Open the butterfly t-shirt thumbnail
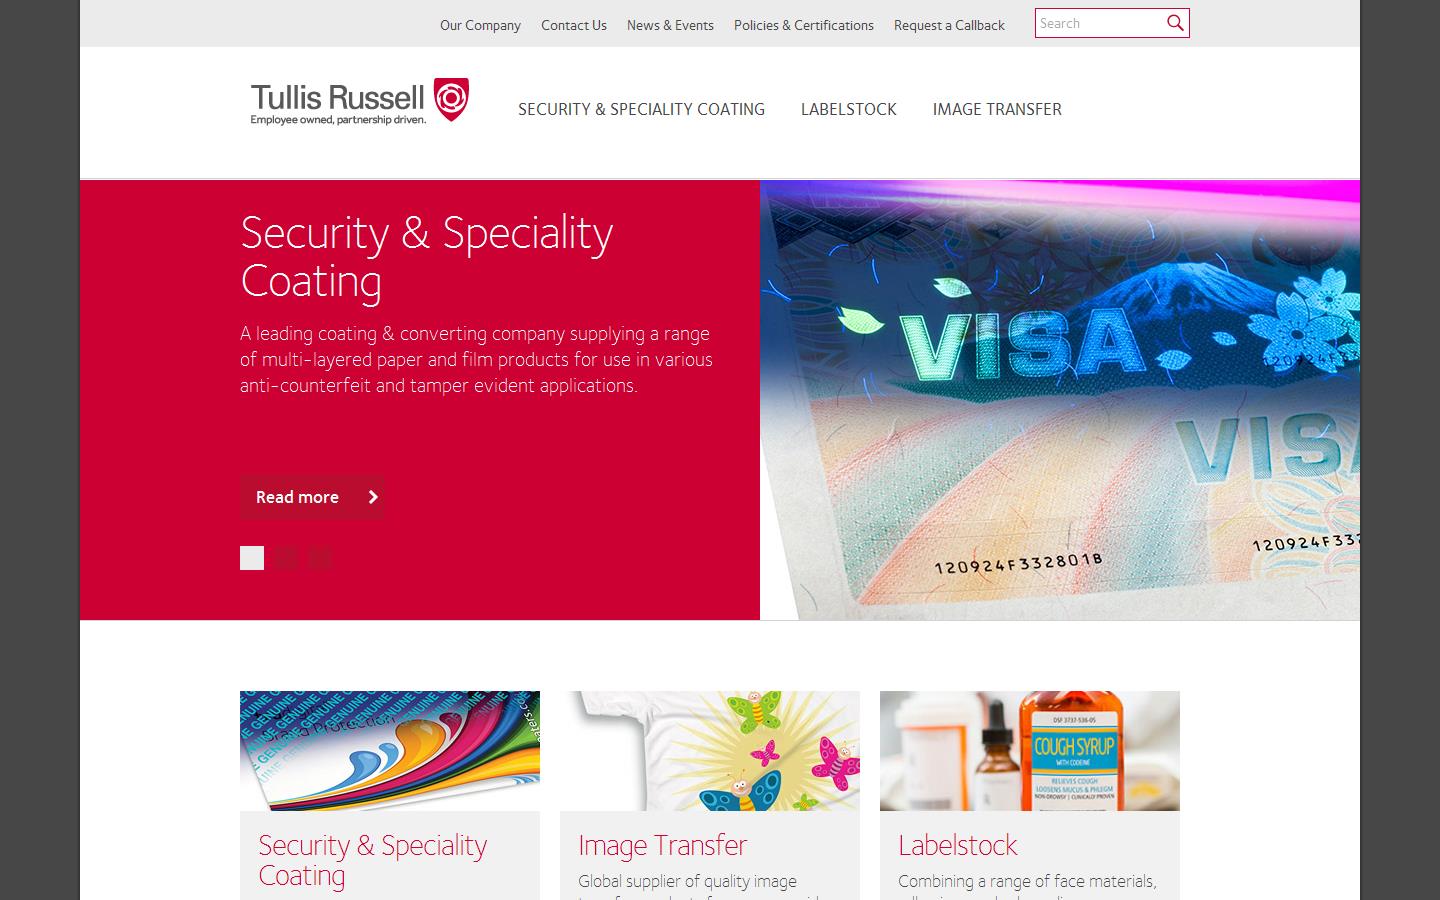The height and width of the screenshot is (900, 1440). (710, 751)
